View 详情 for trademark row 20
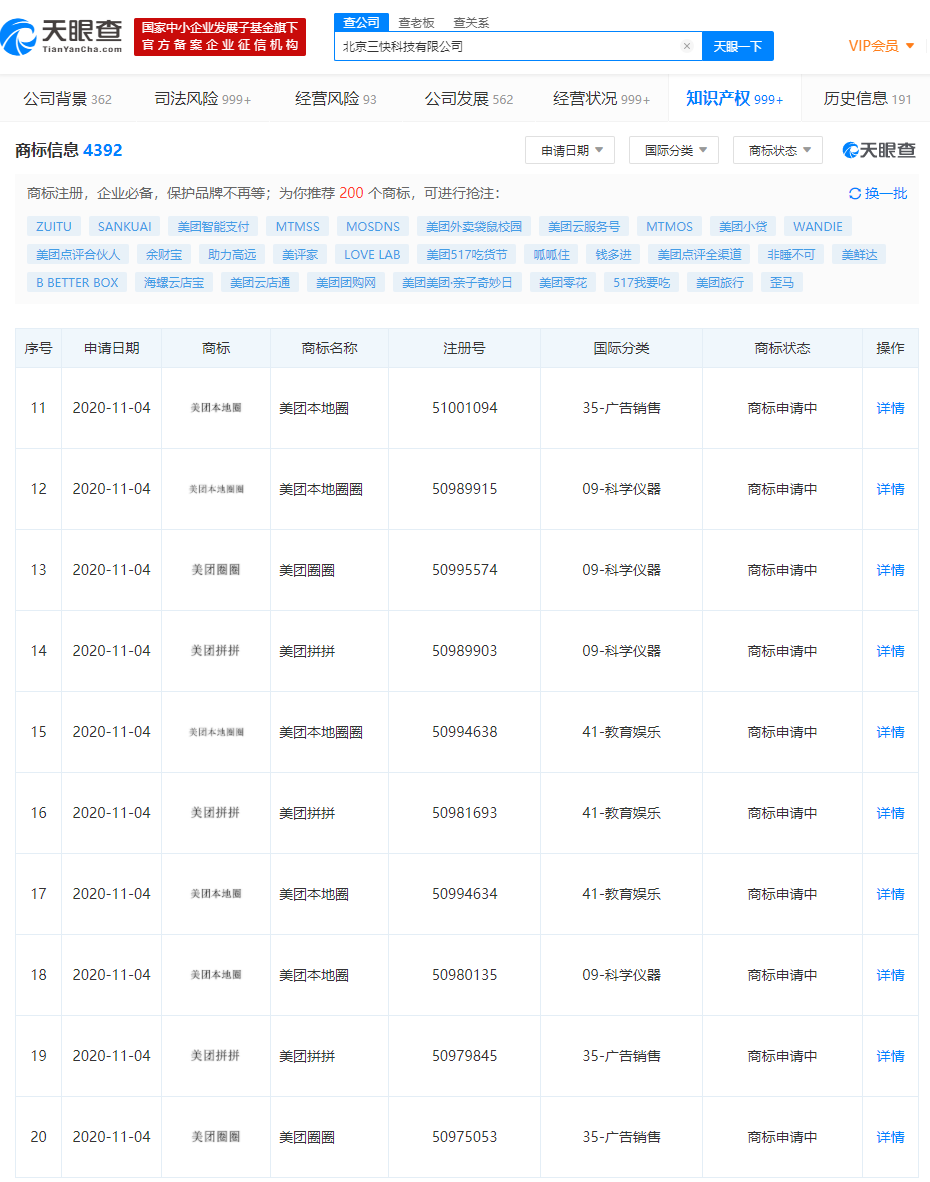The image size is (930, 1182). coord(890,1137)
